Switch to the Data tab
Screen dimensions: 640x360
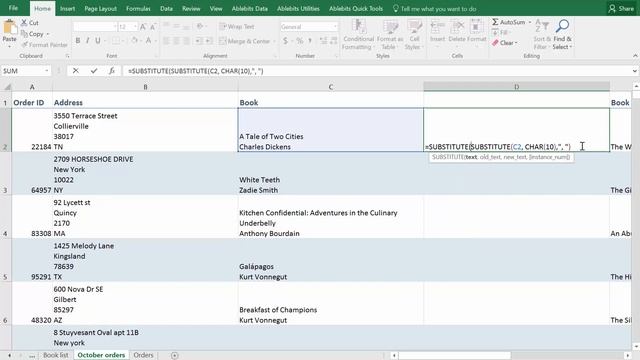(x=166, y=9)
